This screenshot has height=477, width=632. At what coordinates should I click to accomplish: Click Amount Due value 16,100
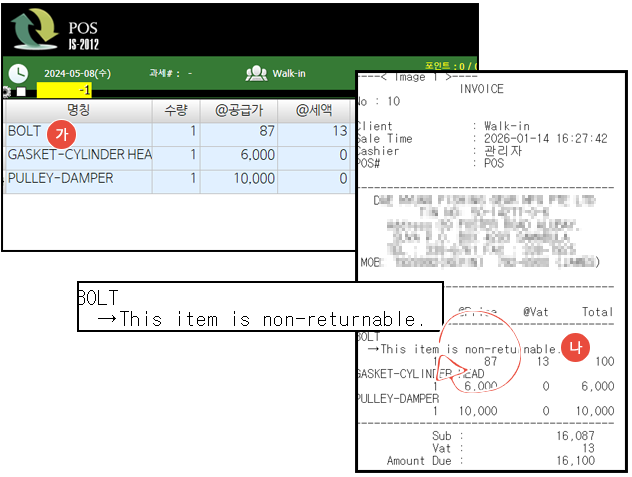click(576, 460)
